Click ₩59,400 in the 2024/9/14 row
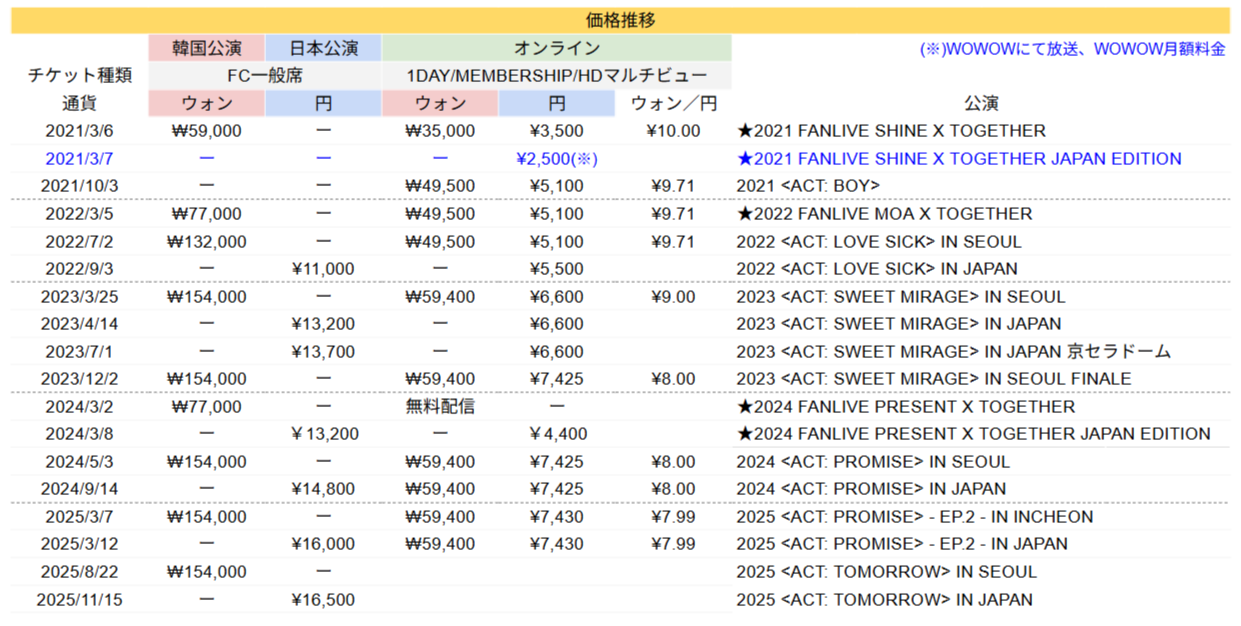 [440, 489]
